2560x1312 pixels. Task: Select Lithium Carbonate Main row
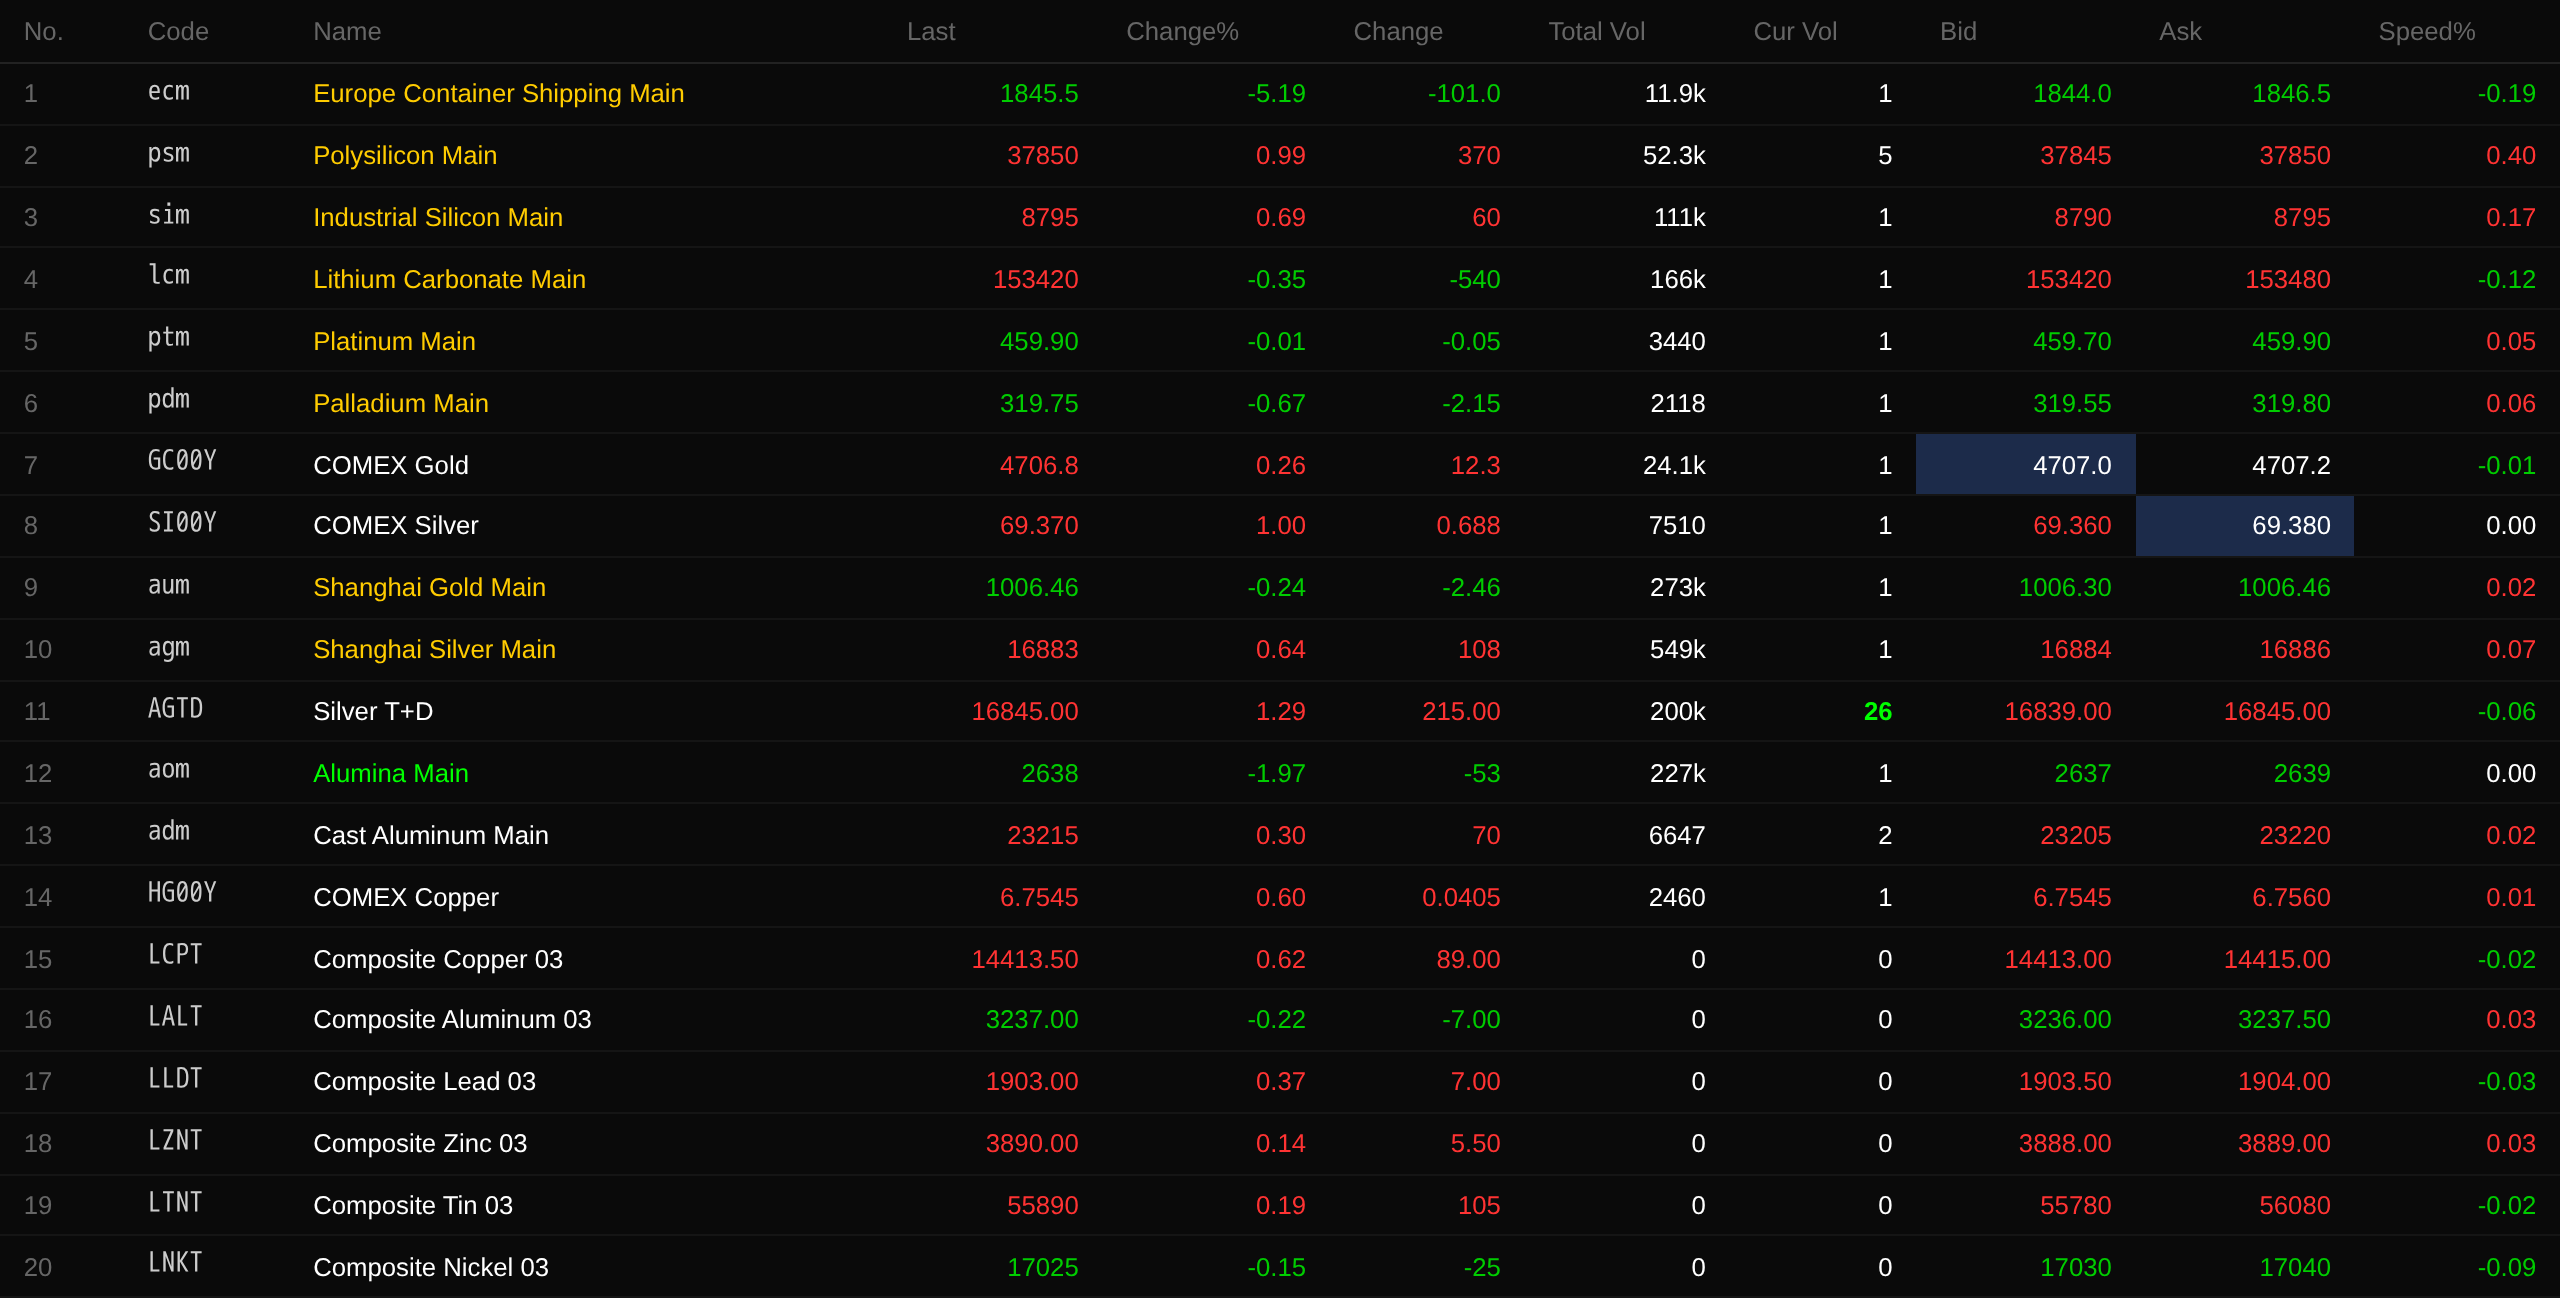point(1280,280)
